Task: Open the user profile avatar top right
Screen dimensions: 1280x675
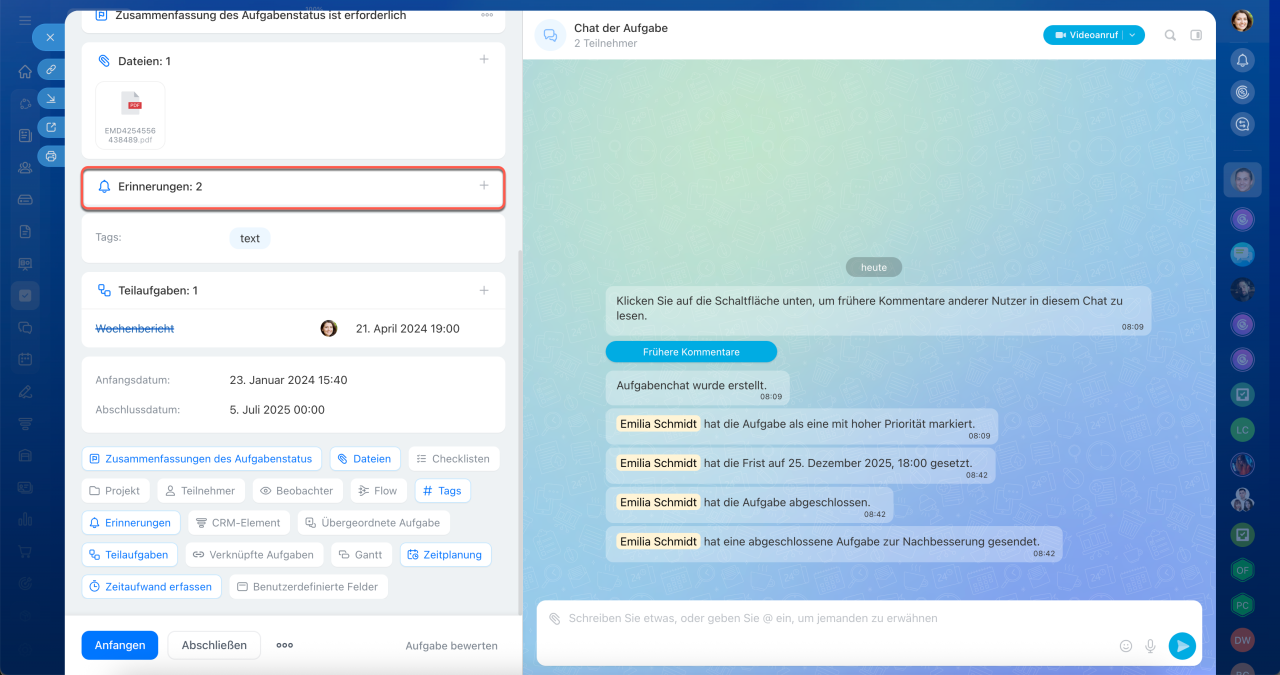Action: (x=1242, y=20)
